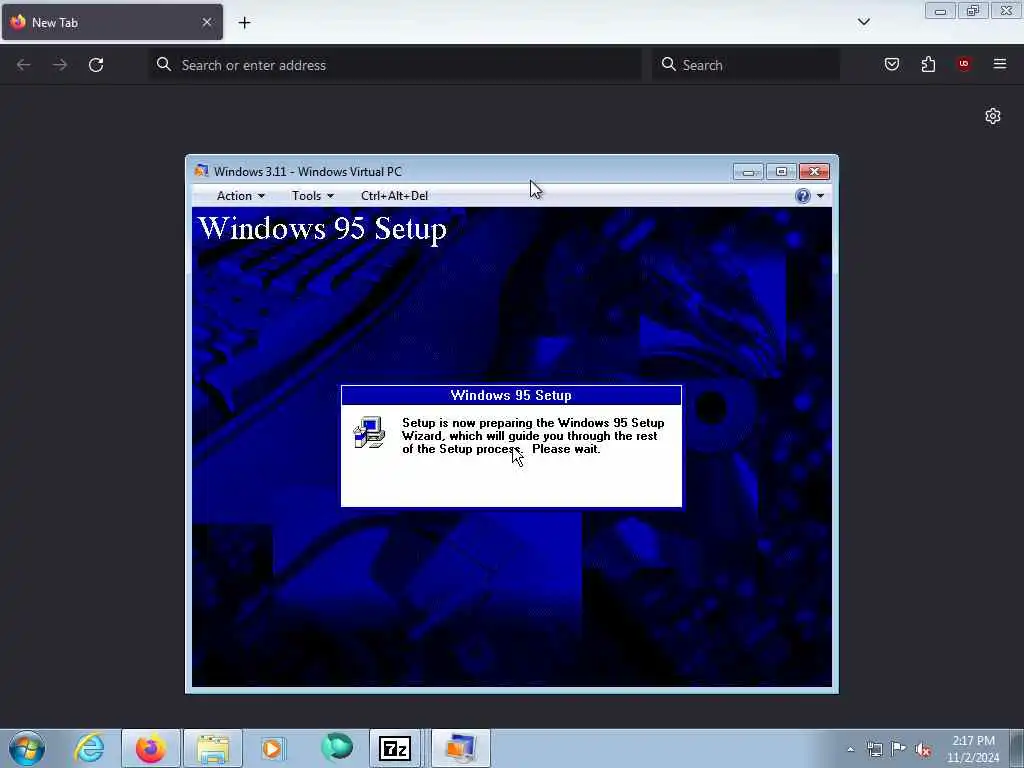
Task: Click the muted volume tray icon
Action: 923,750
